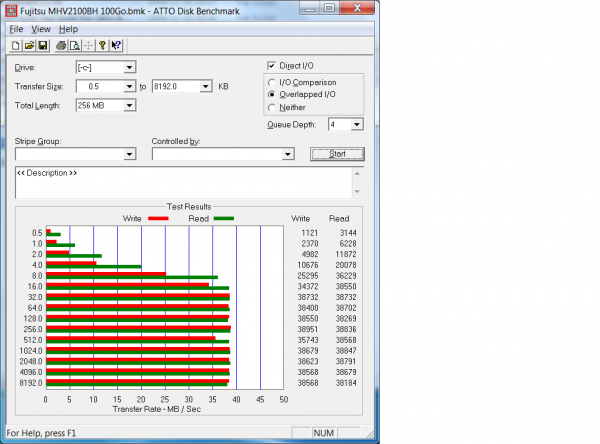
Task: Click the context Help pointer icon
Action: click(116, 46)
